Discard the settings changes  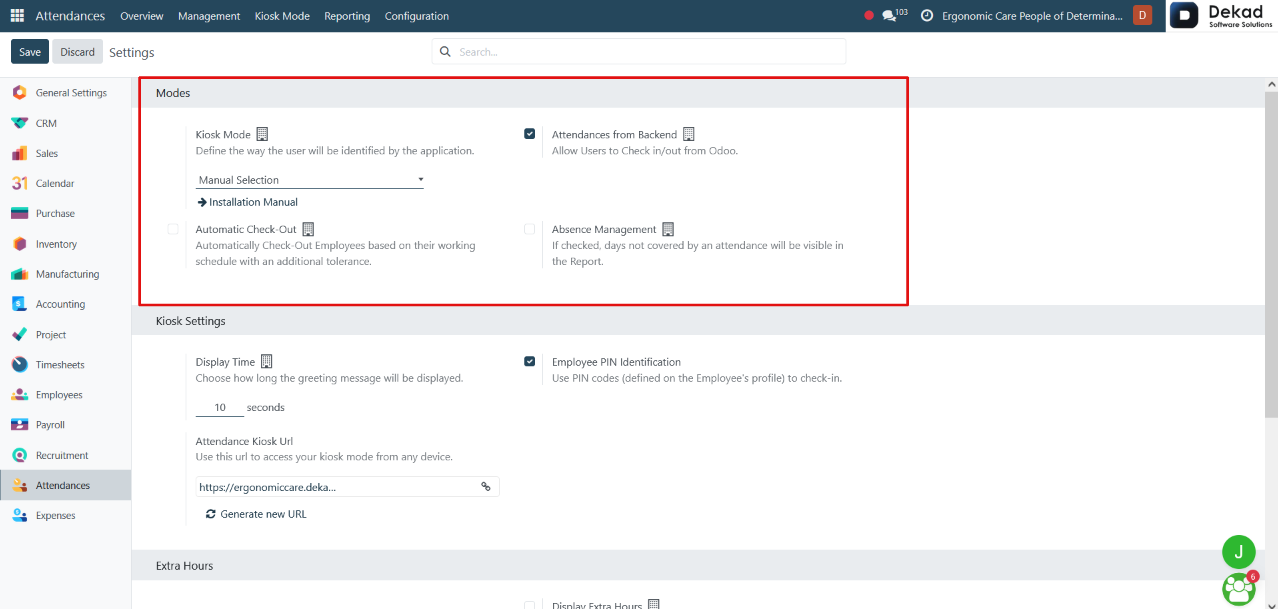[77, 52]
